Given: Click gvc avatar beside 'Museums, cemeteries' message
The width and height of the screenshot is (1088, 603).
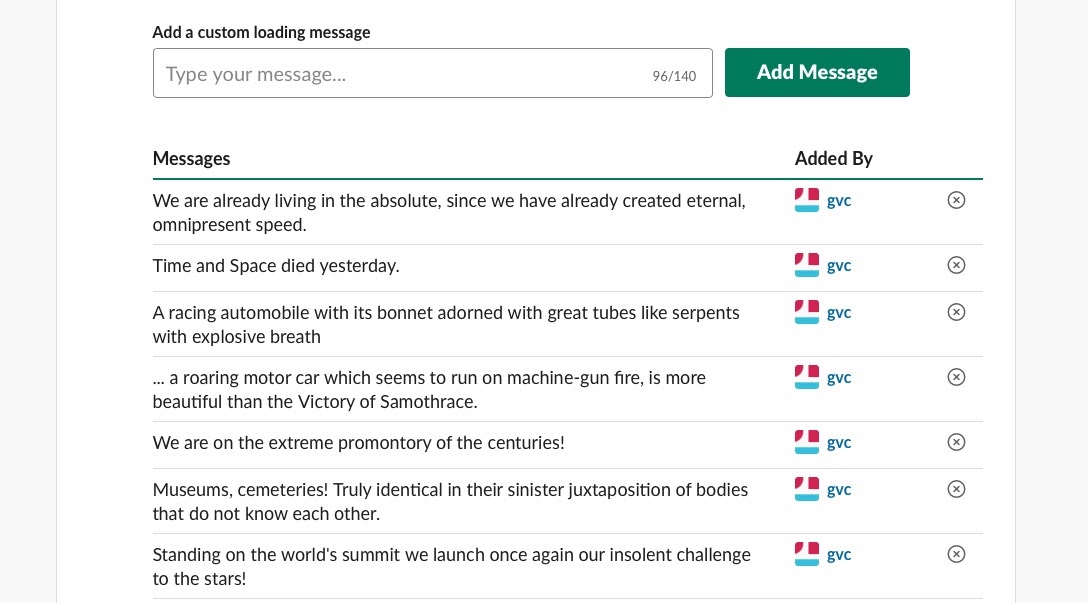Looking at the screenshot, I should tap(806, 489).
